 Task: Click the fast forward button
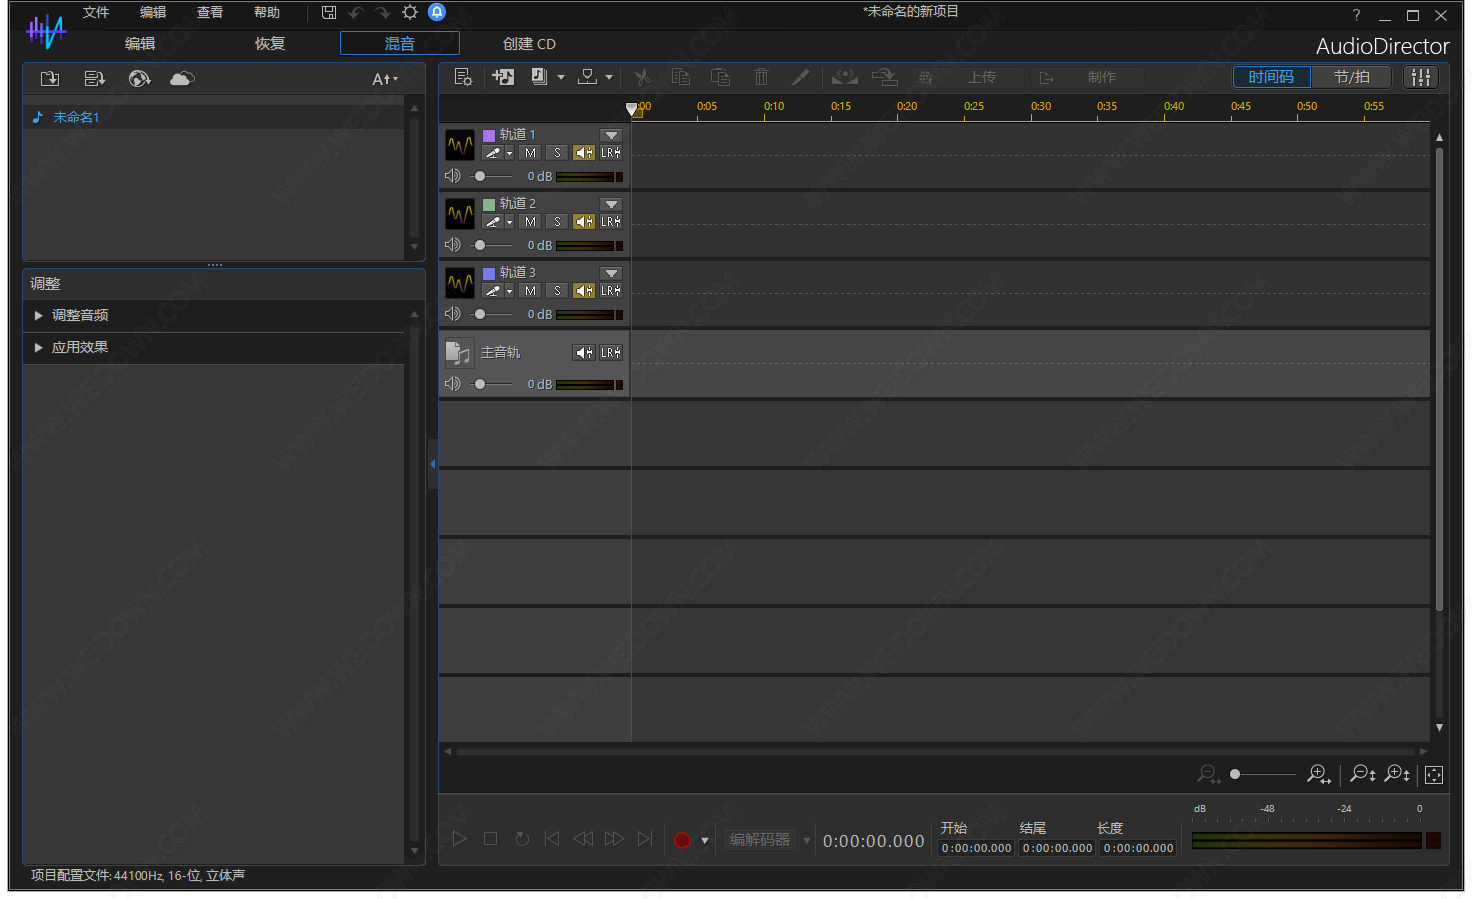(x=614, y=839)
